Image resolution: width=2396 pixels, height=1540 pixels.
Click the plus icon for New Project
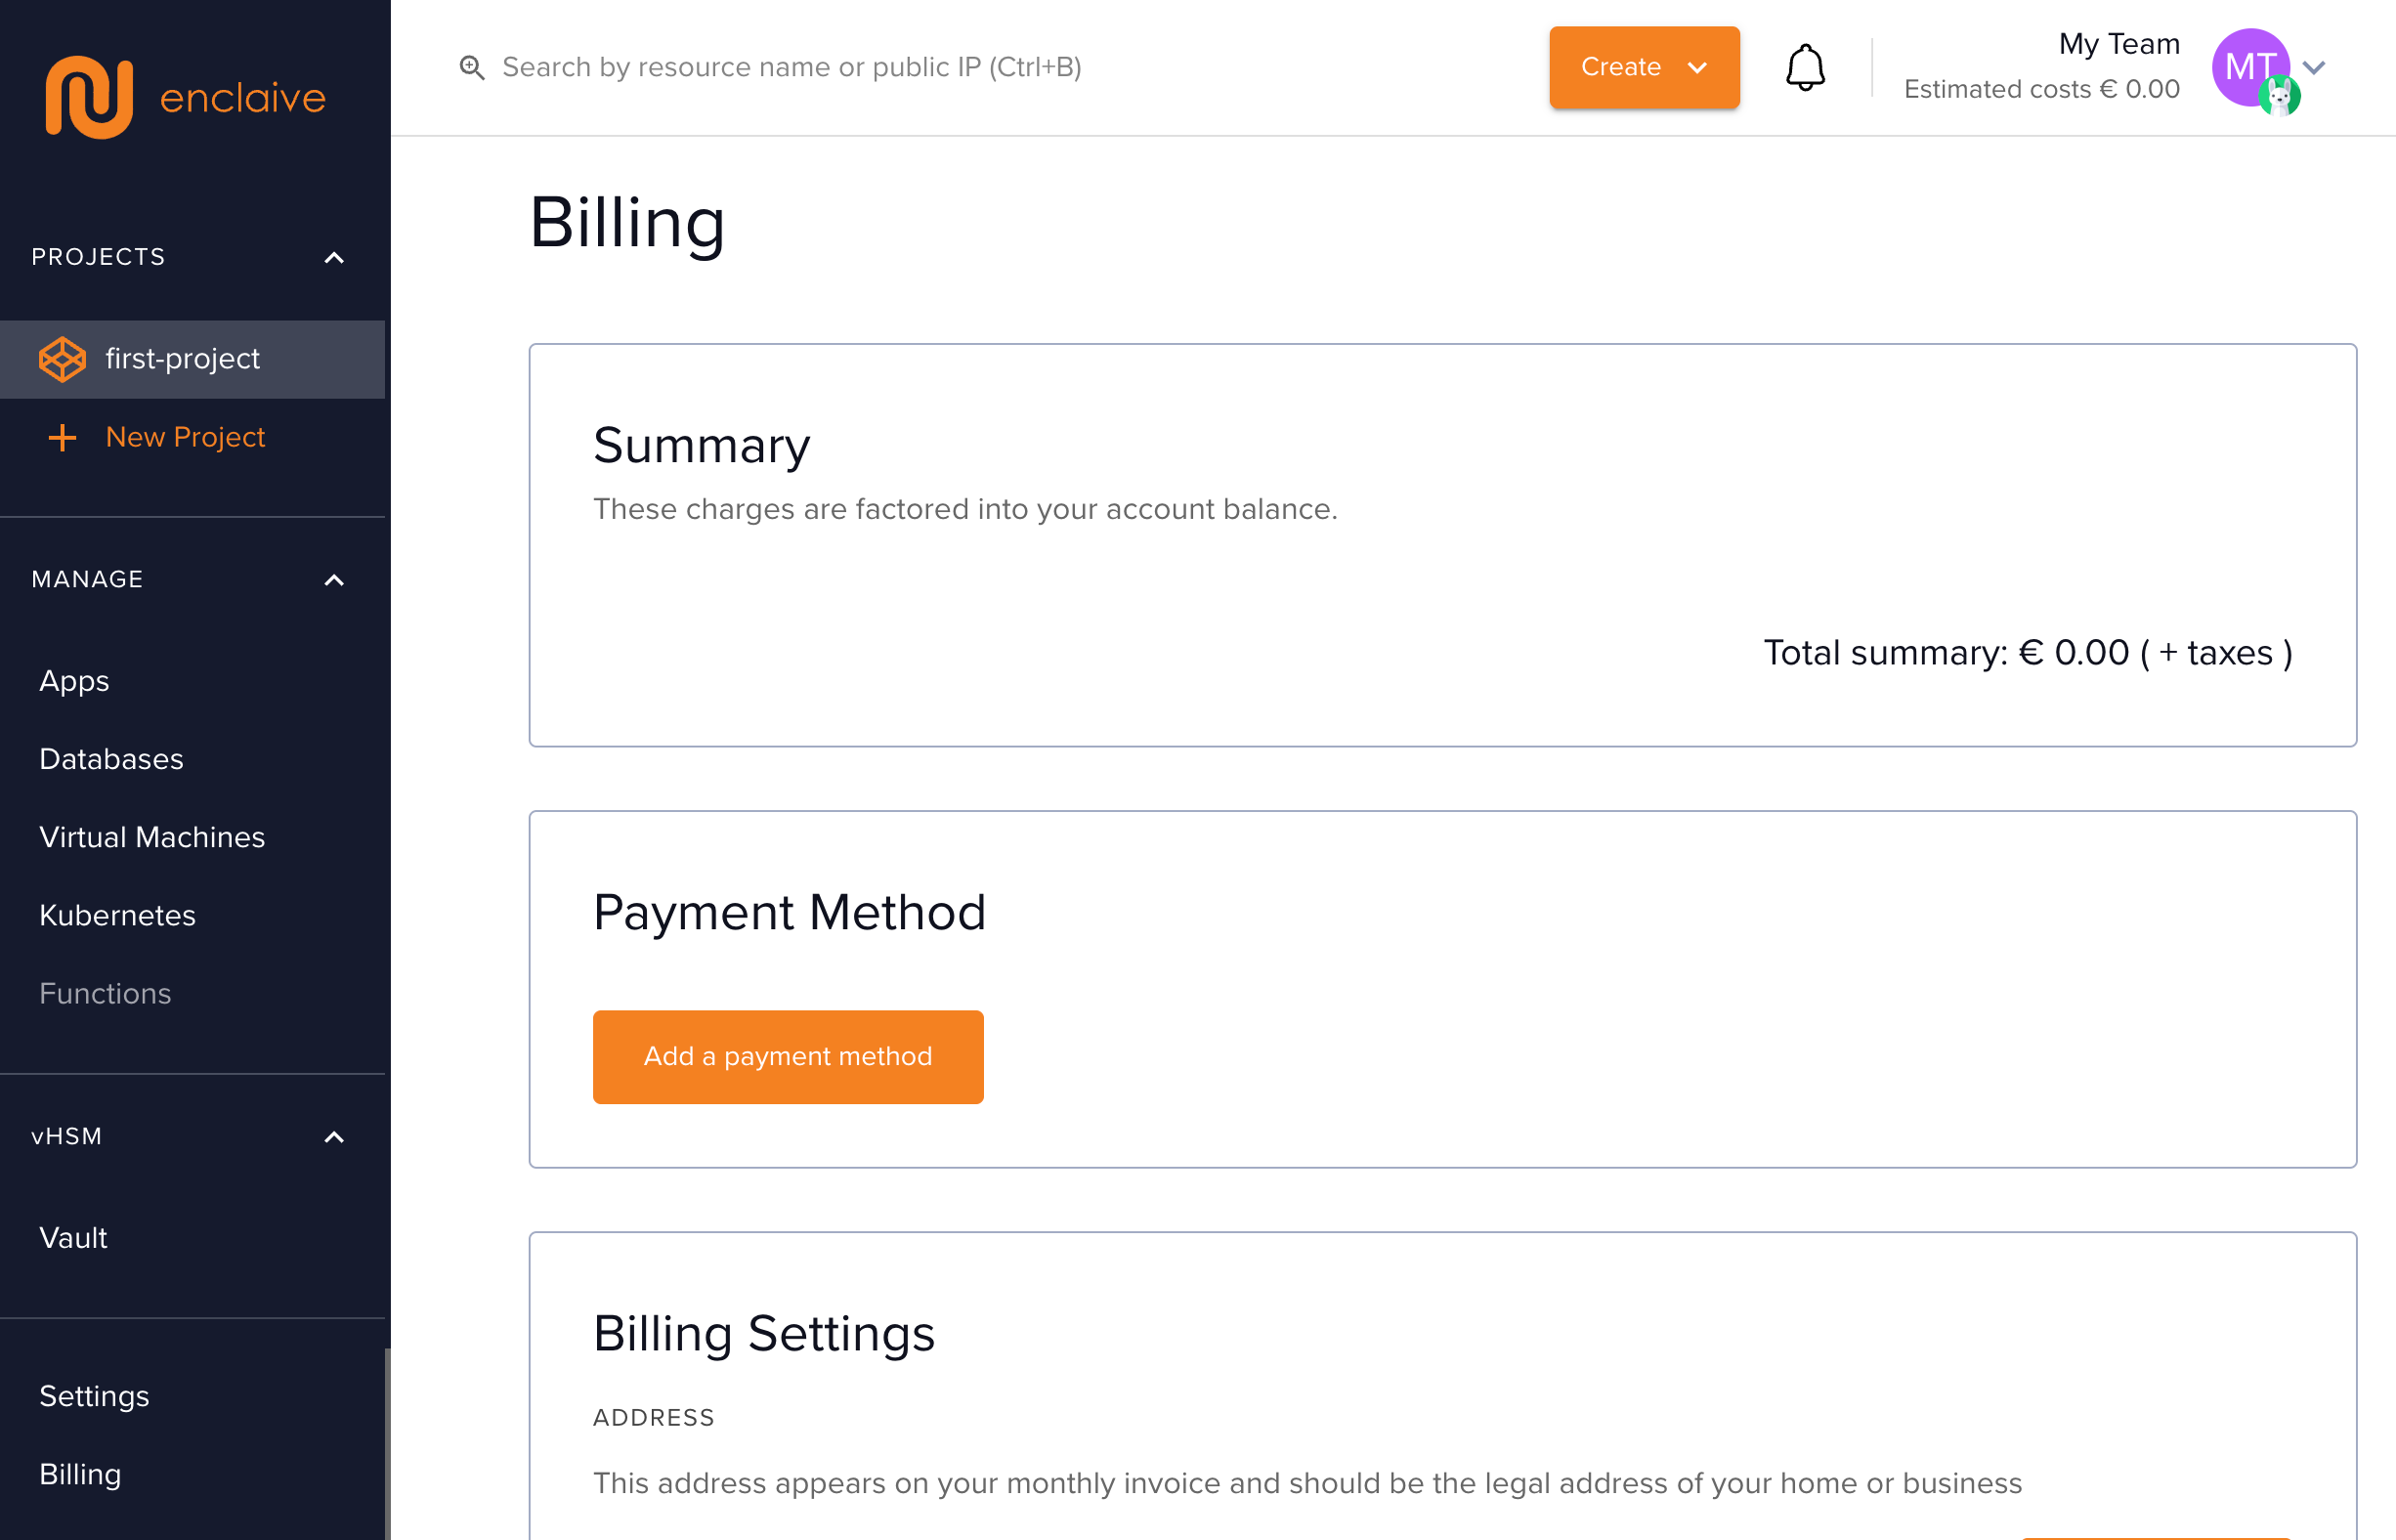[62, 437]
